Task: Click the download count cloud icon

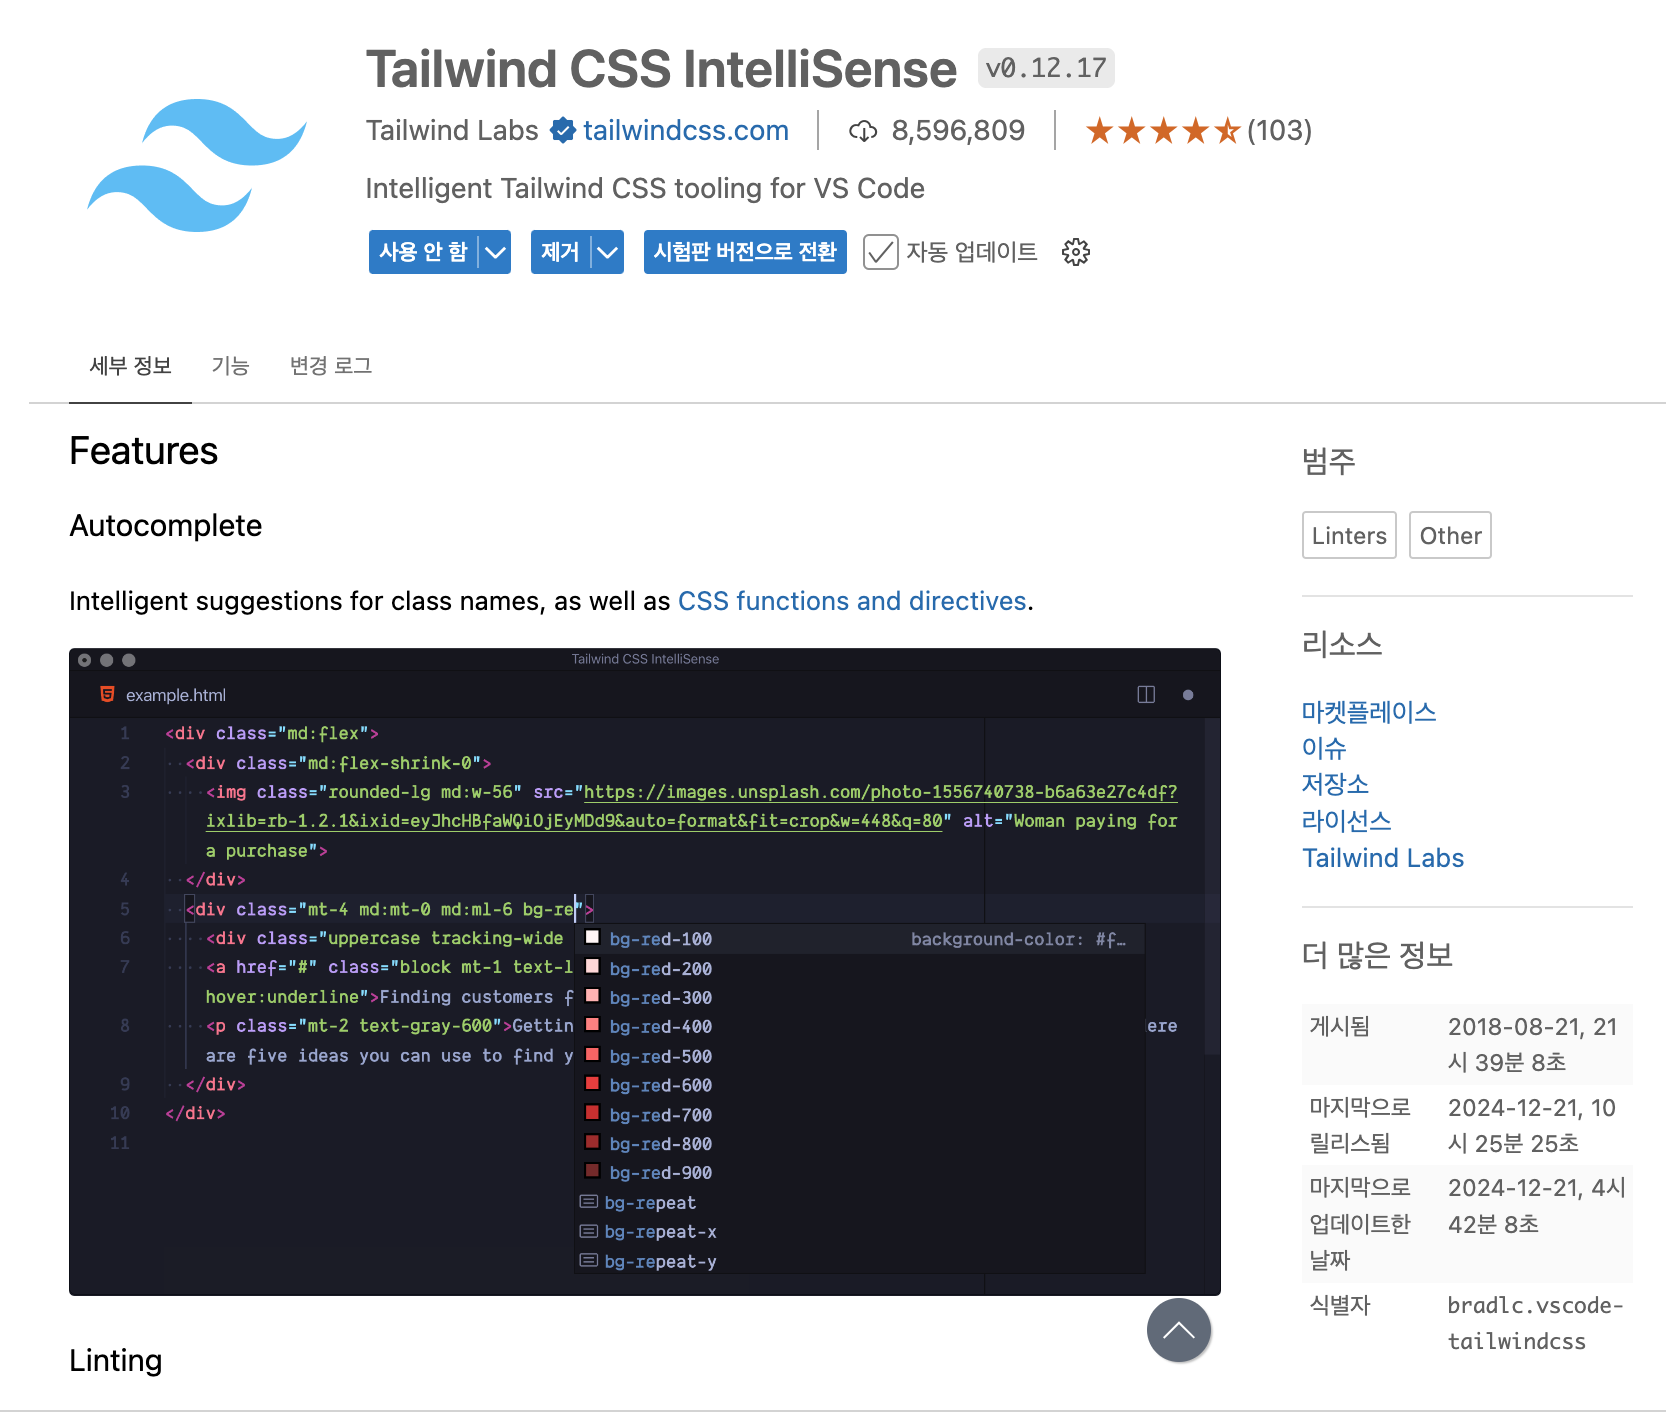Action: pos(863,131)
